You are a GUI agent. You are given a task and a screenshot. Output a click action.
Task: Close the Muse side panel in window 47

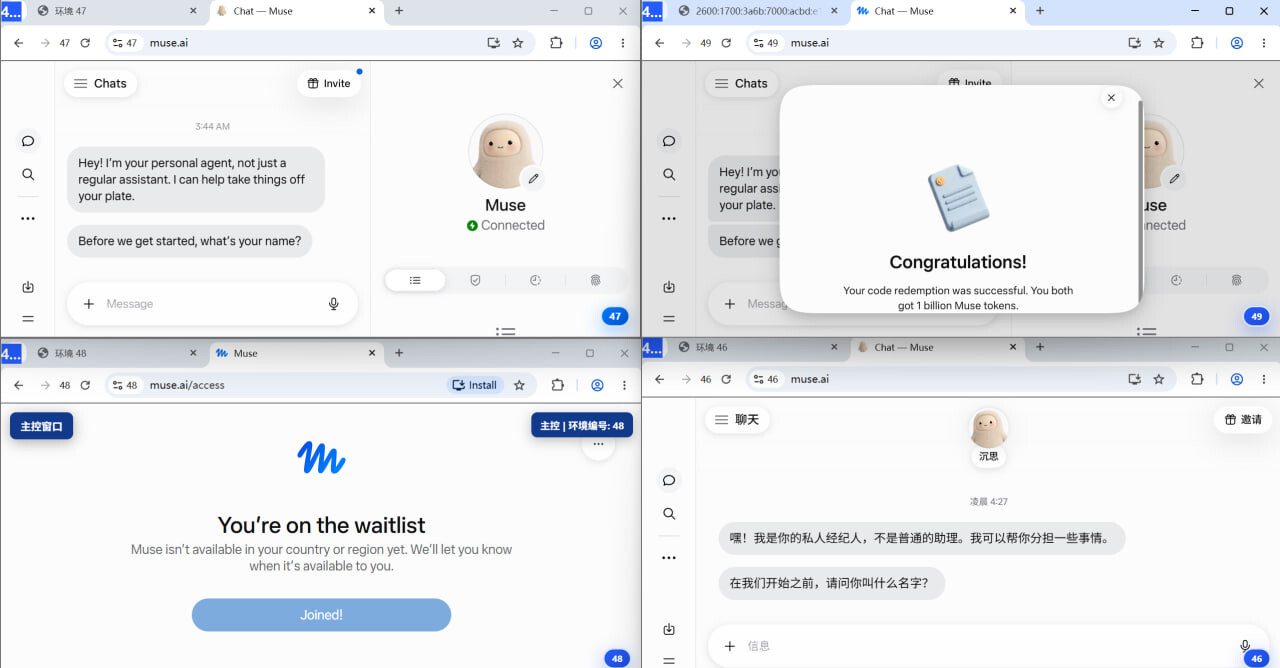[x=618, y=84]
